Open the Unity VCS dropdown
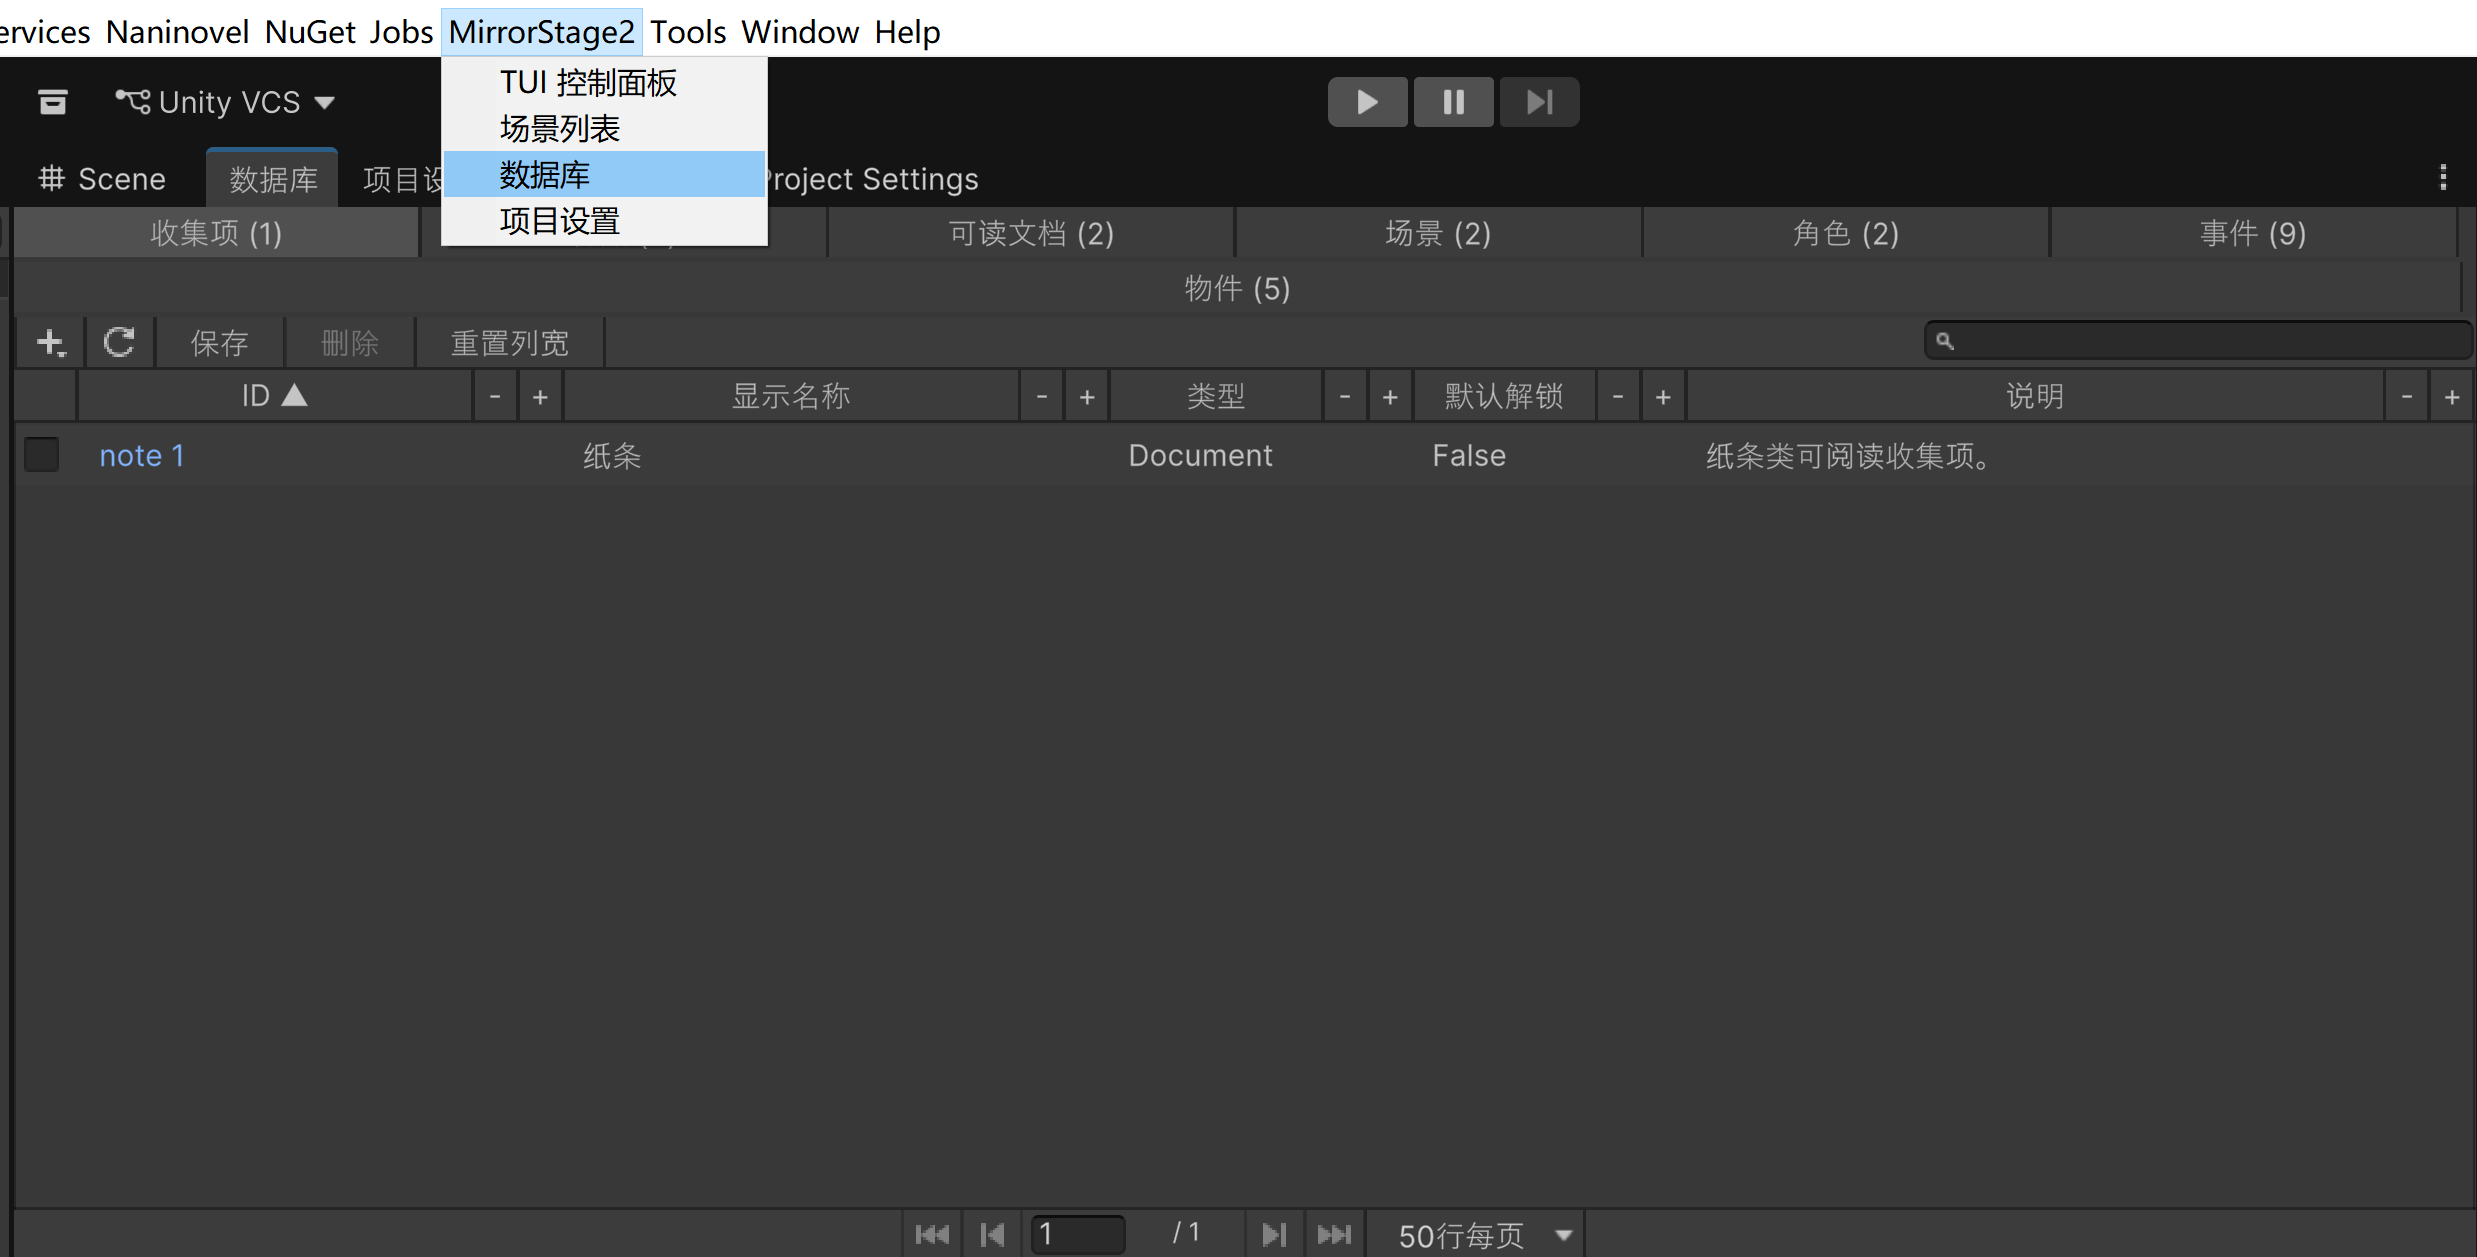The height and width of the screenshot is (1257, 2477). 226,102
